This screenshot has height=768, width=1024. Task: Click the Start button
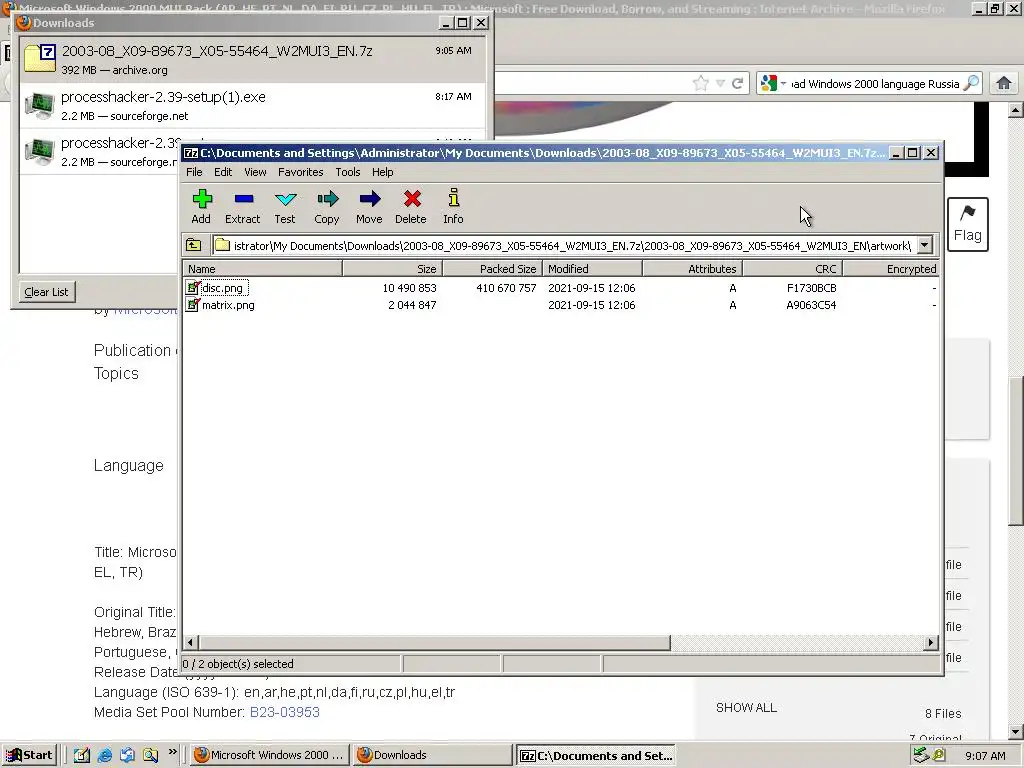[x=30, y=755]
